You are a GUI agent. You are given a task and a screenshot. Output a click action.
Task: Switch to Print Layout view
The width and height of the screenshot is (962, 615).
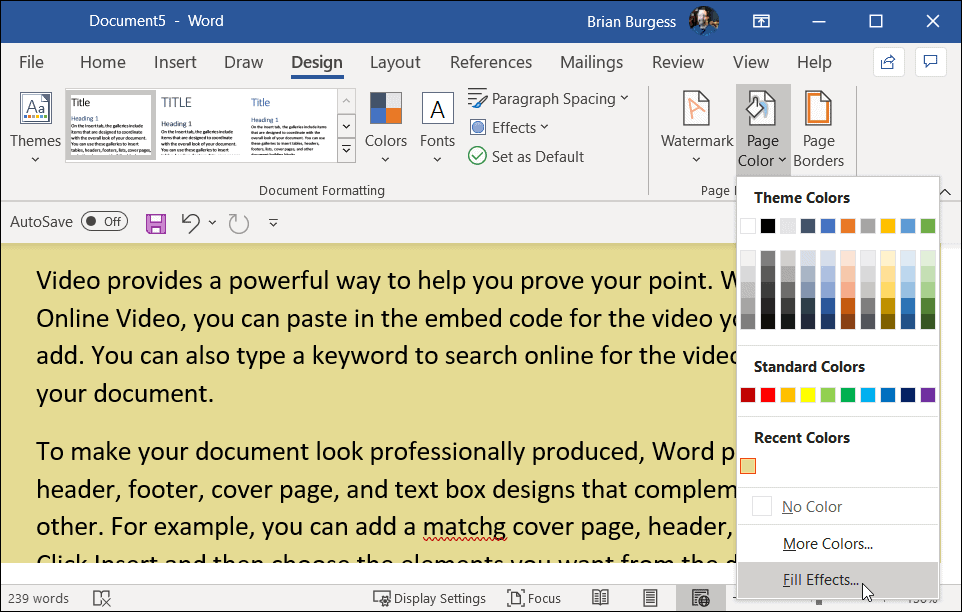(650, 598)
